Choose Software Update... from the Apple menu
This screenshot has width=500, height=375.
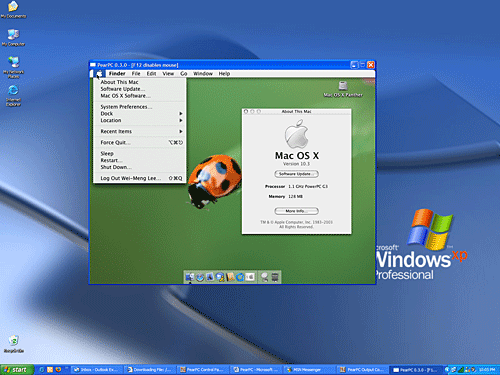tap(139, 89)
